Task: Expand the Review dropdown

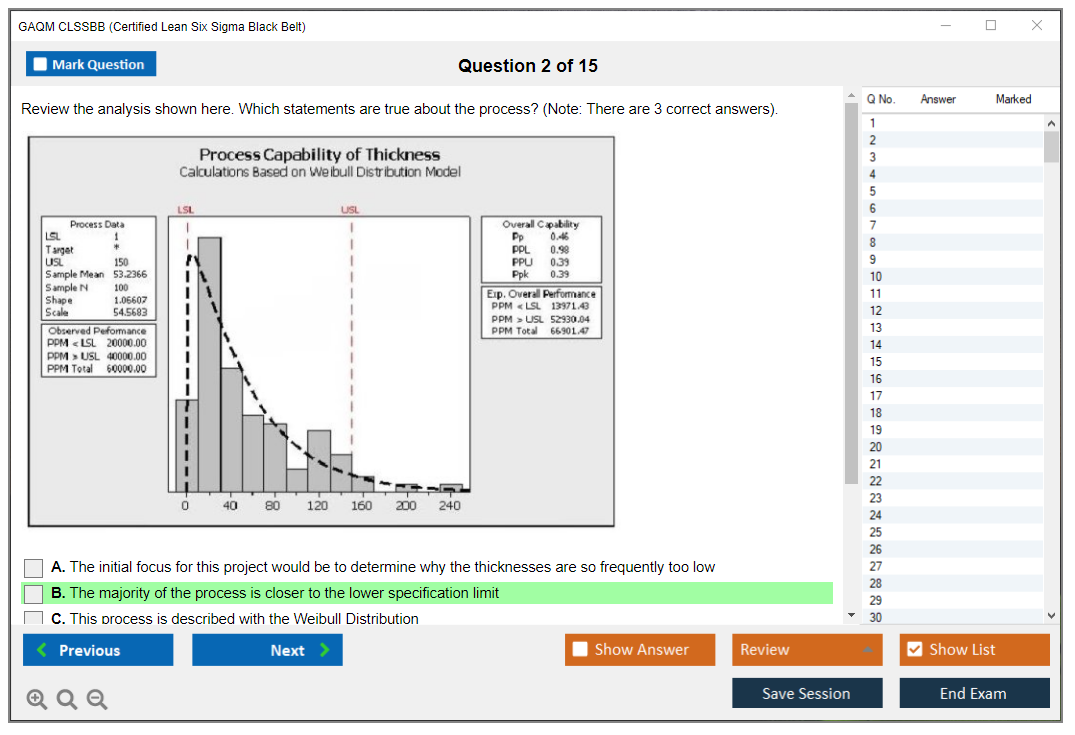Action: click(868, 650)
